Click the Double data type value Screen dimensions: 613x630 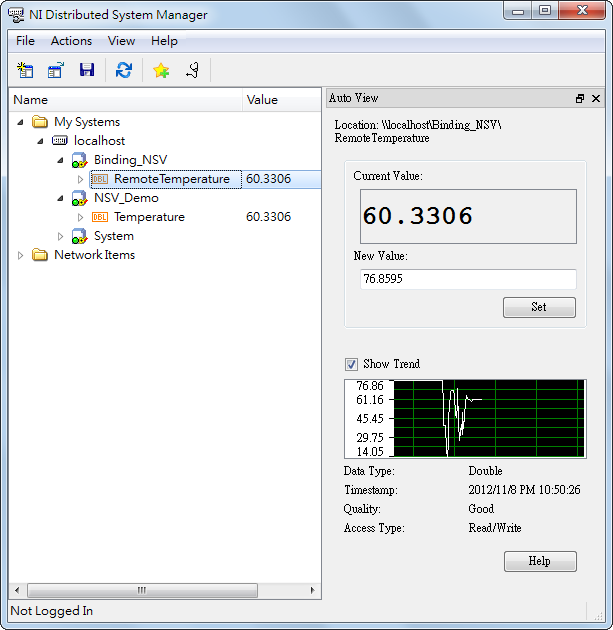coord(485,471)
